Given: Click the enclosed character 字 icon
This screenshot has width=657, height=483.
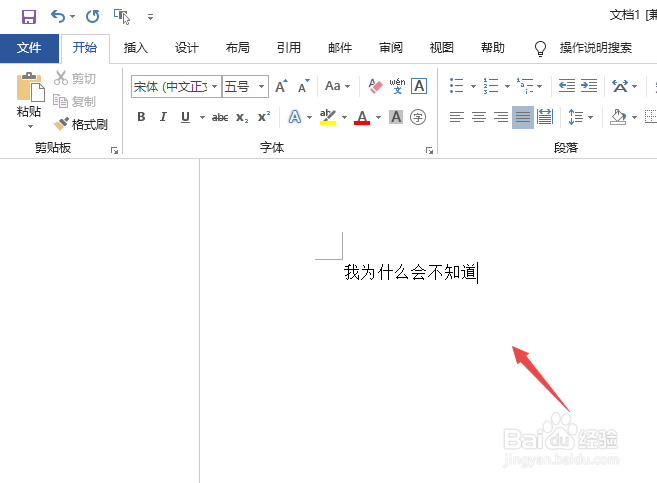Looking at the screenshot, I should [x=418, y=117].
